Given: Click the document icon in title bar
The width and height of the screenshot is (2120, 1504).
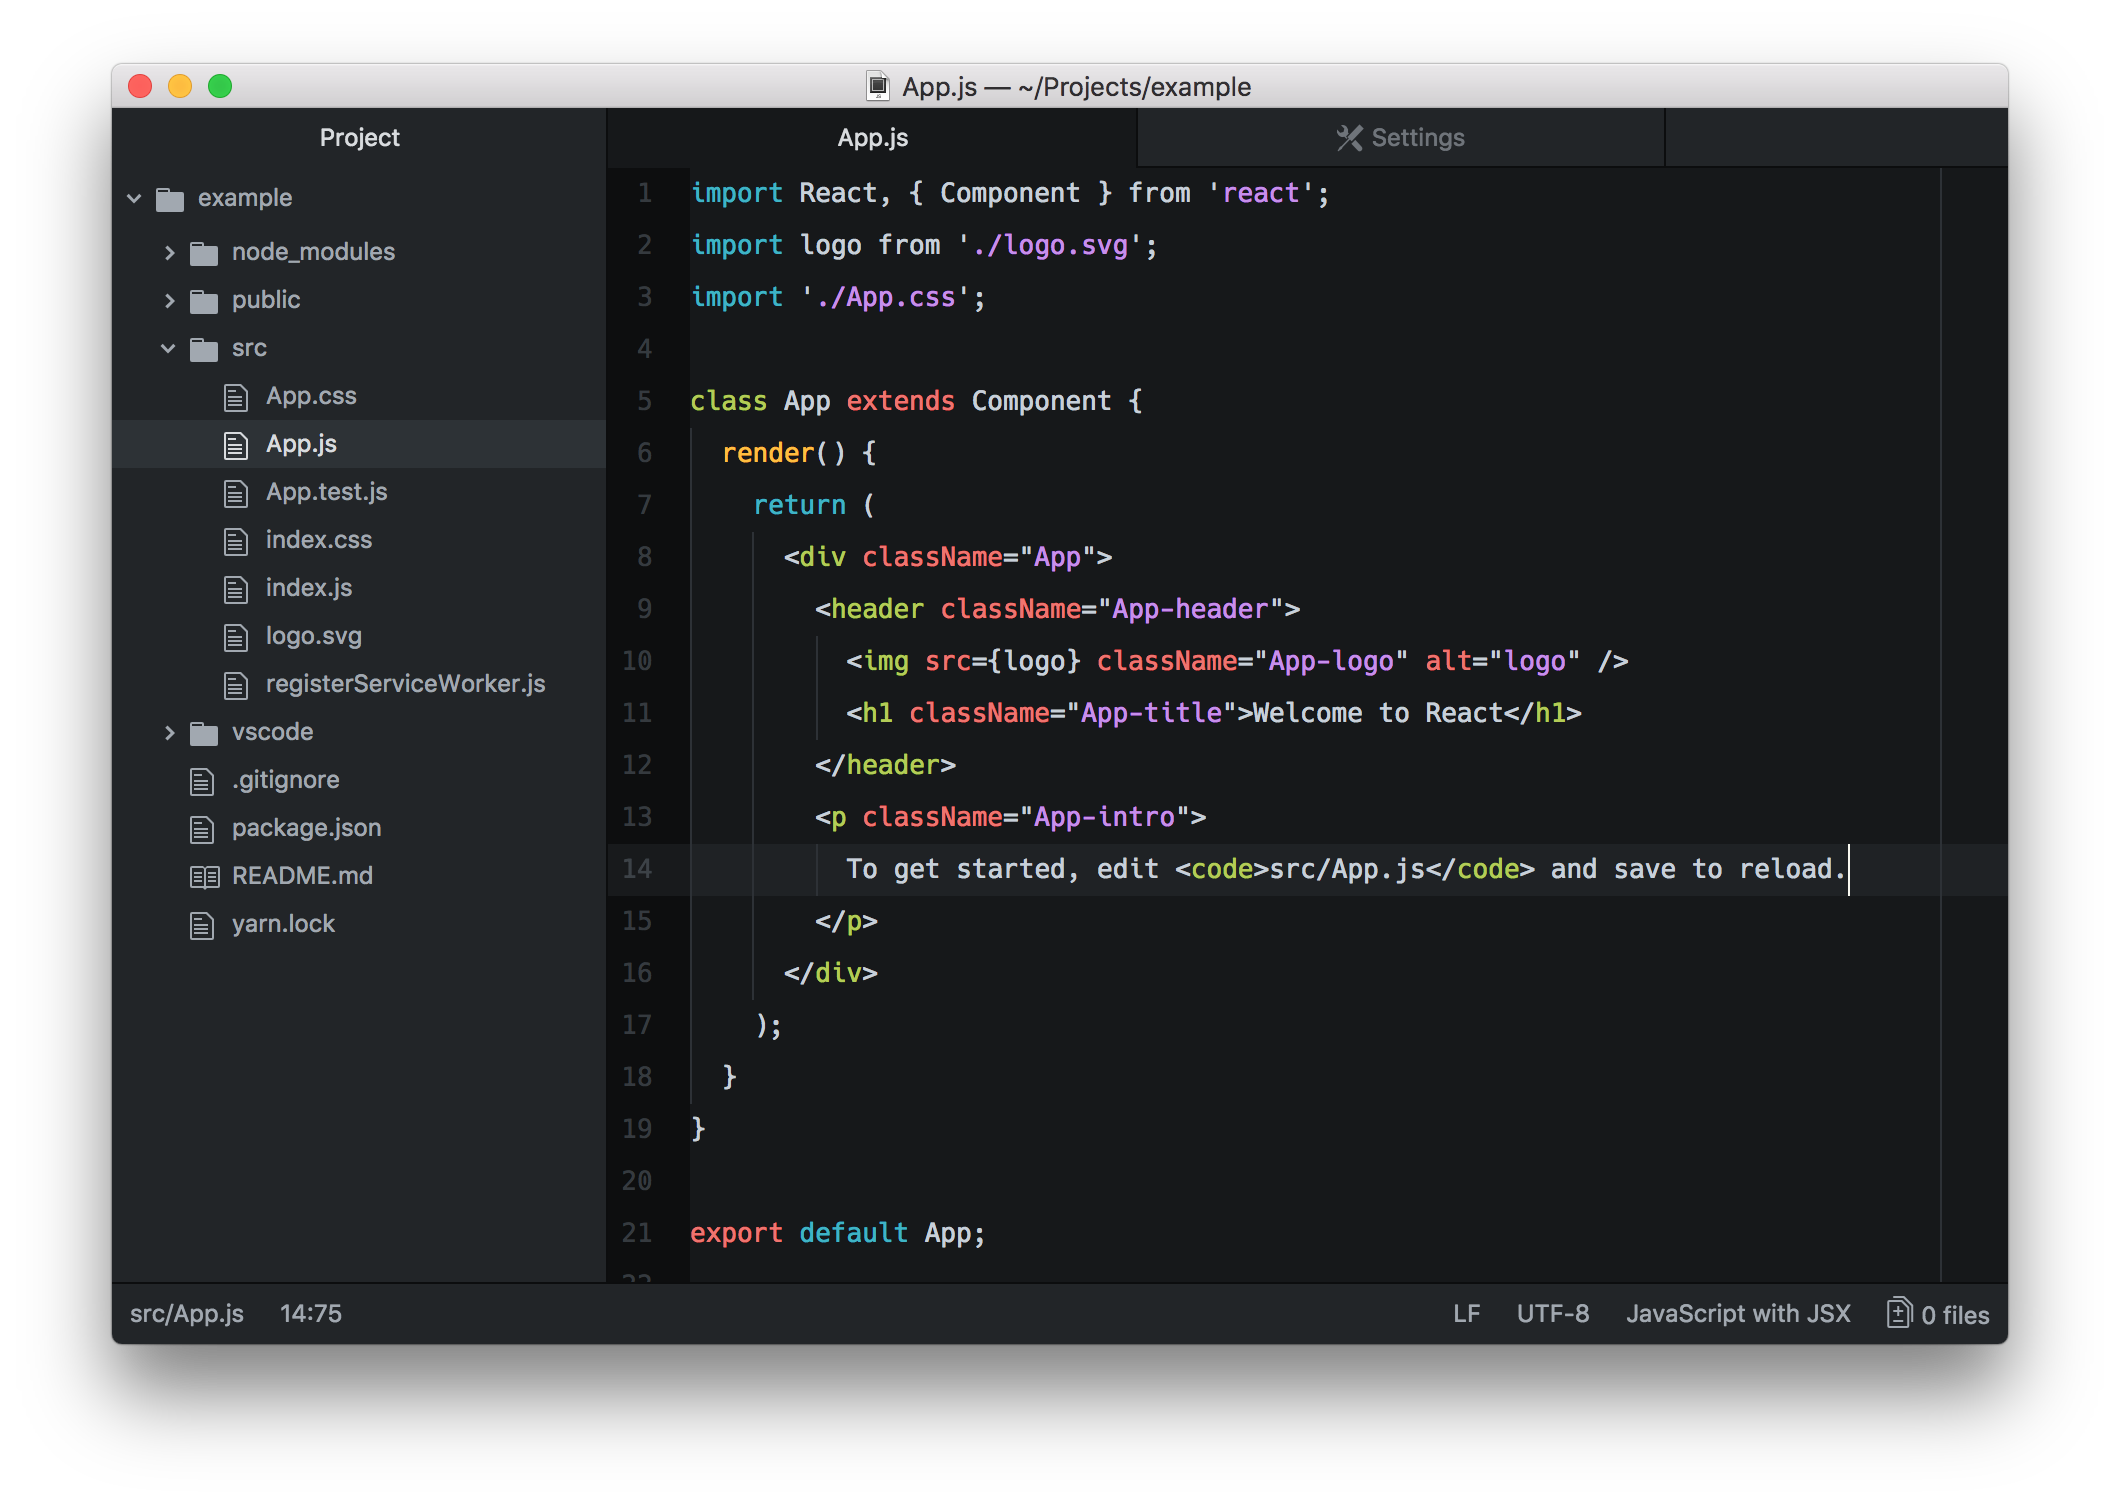Looking at the screenshot, I should 877,87.
